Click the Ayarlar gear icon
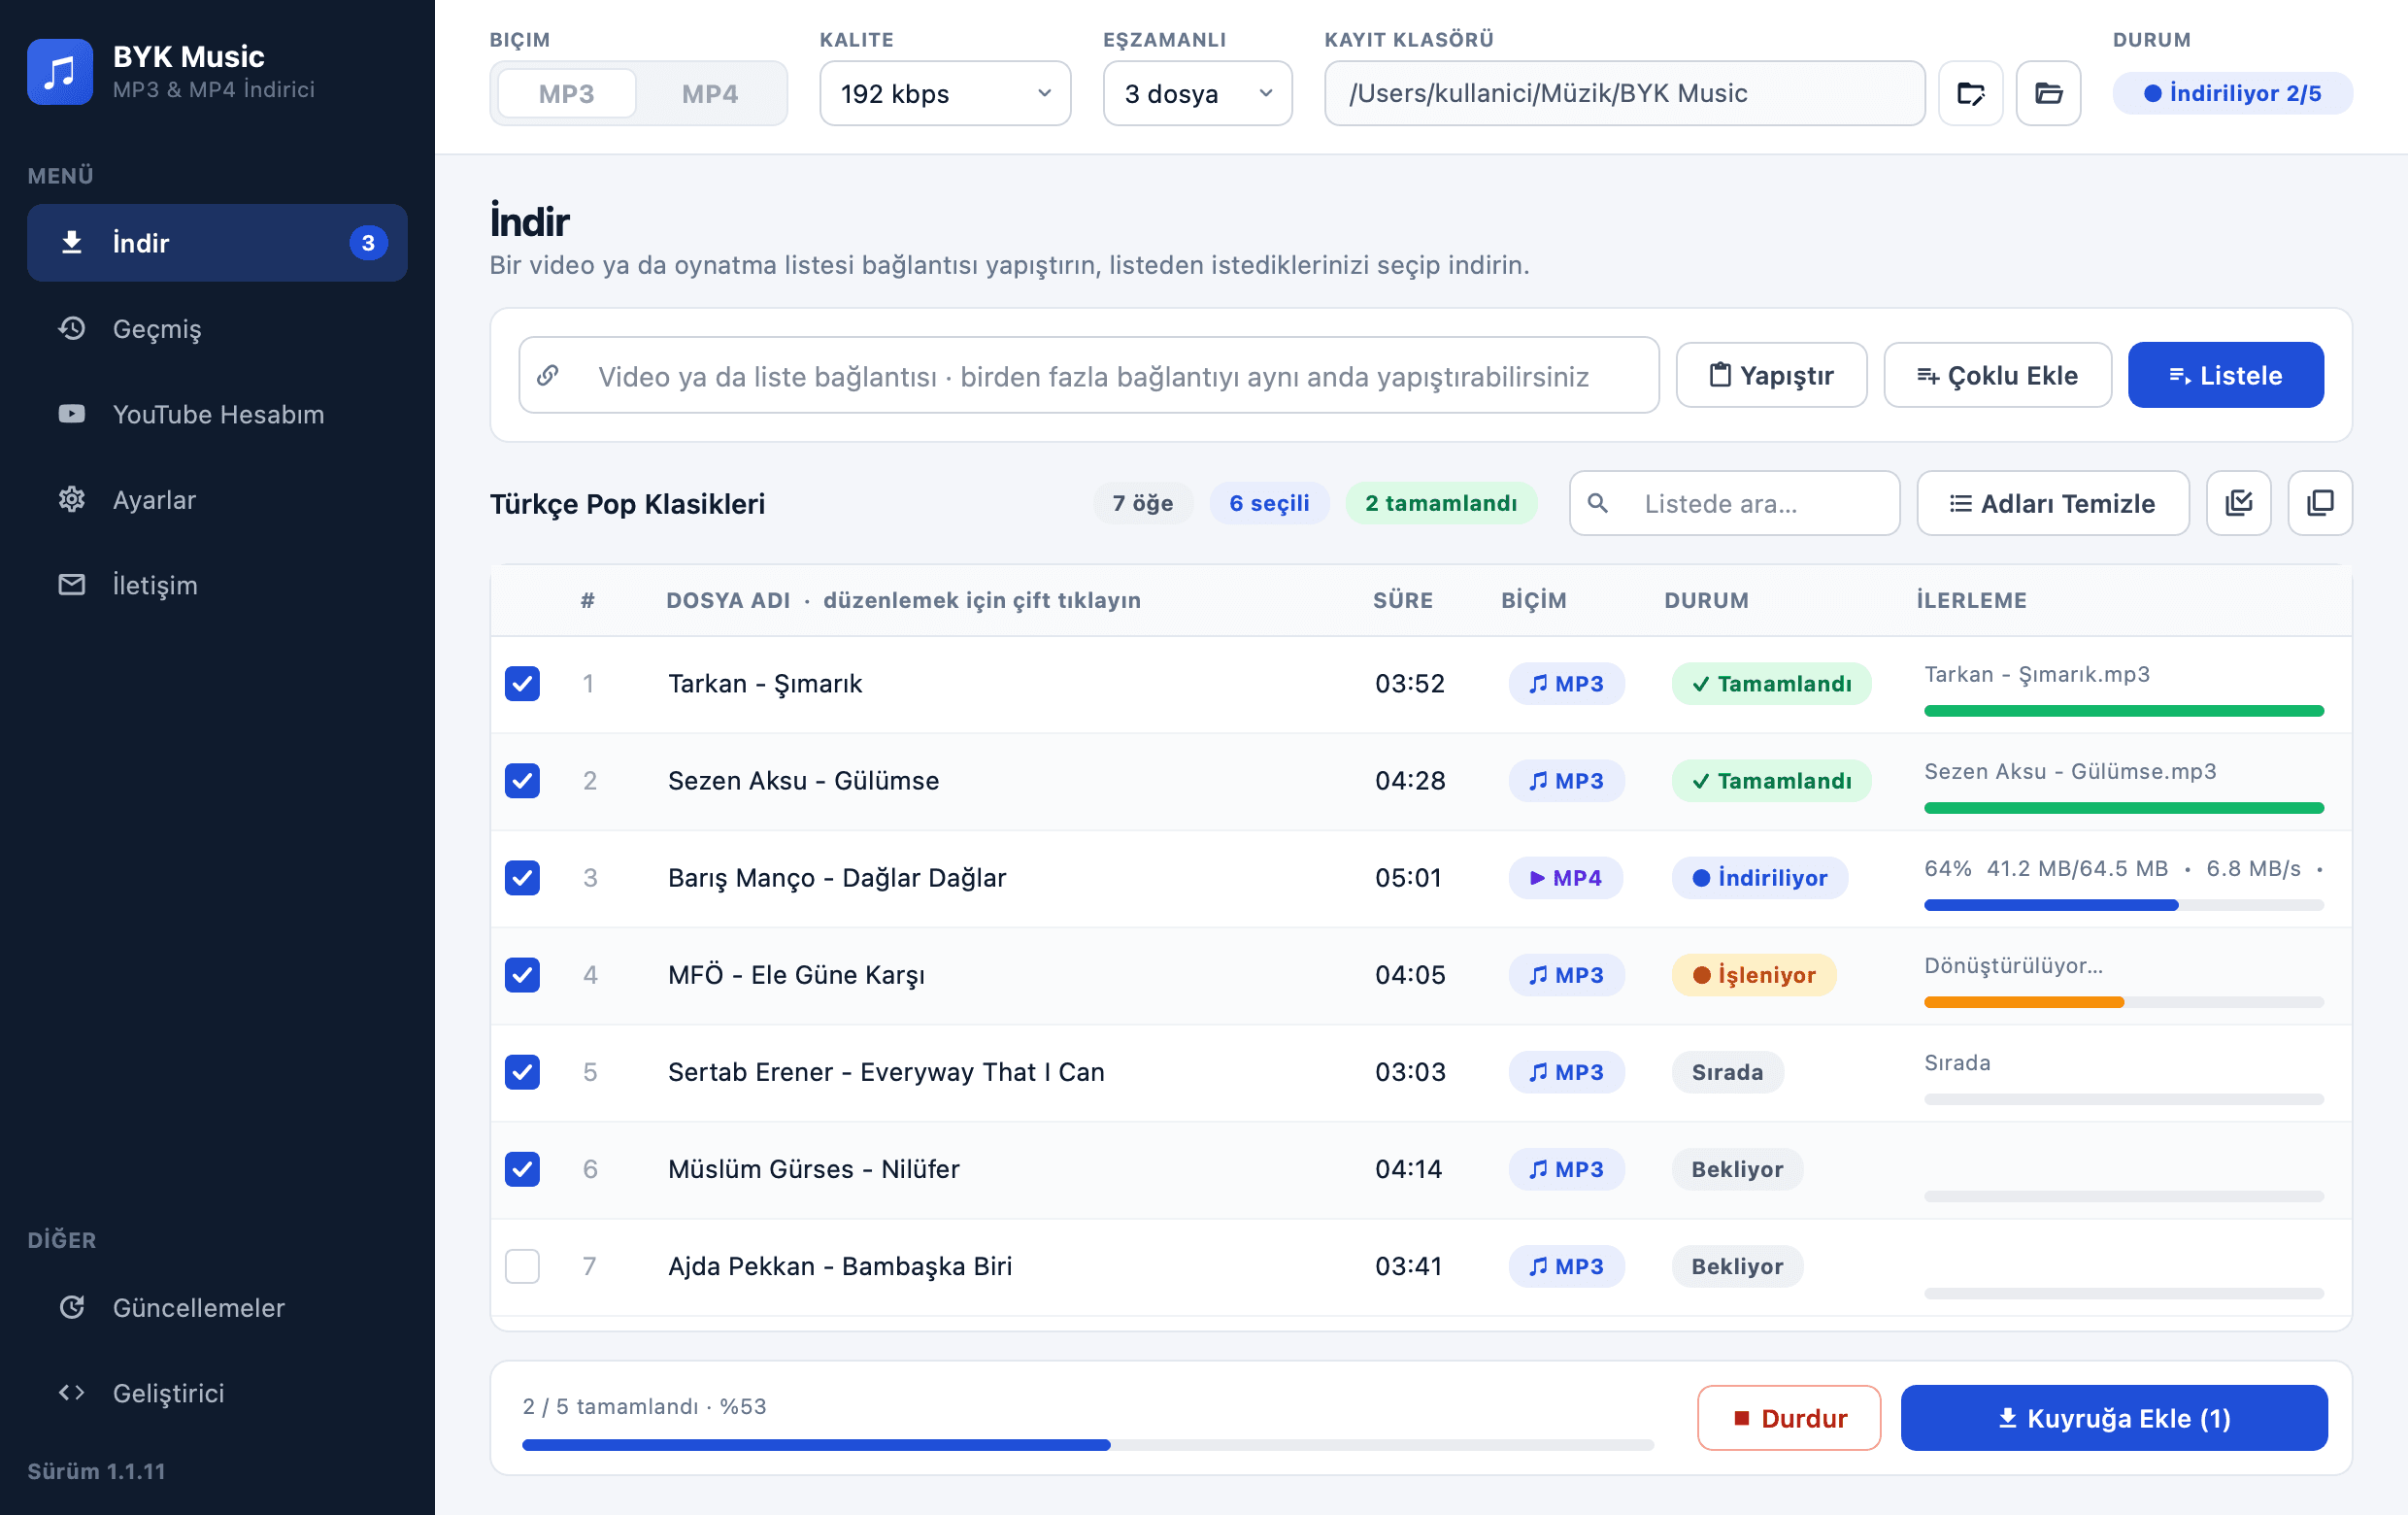Viewport: 2408px width, 1515px height. coord(72,499)
